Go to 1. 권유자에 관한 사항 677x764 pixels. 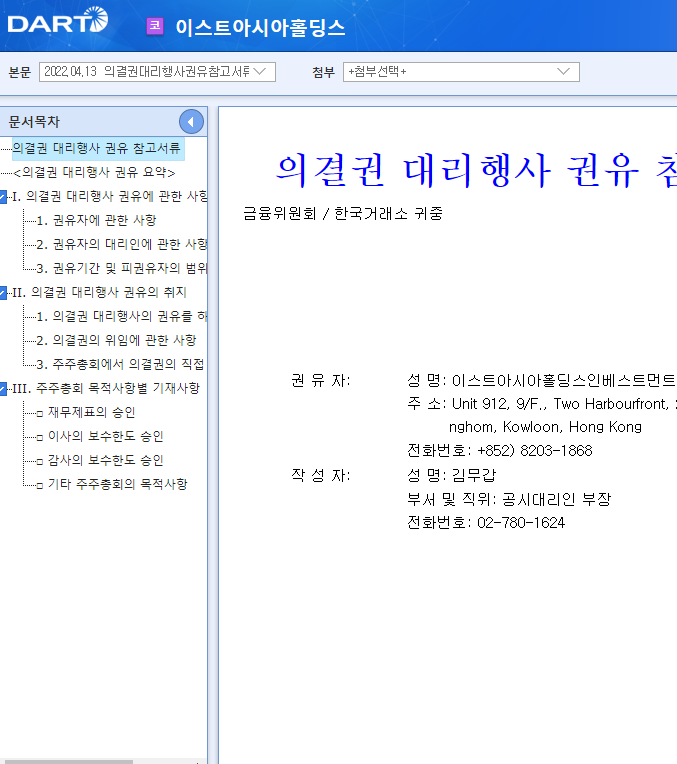click(x=97, y=220)
